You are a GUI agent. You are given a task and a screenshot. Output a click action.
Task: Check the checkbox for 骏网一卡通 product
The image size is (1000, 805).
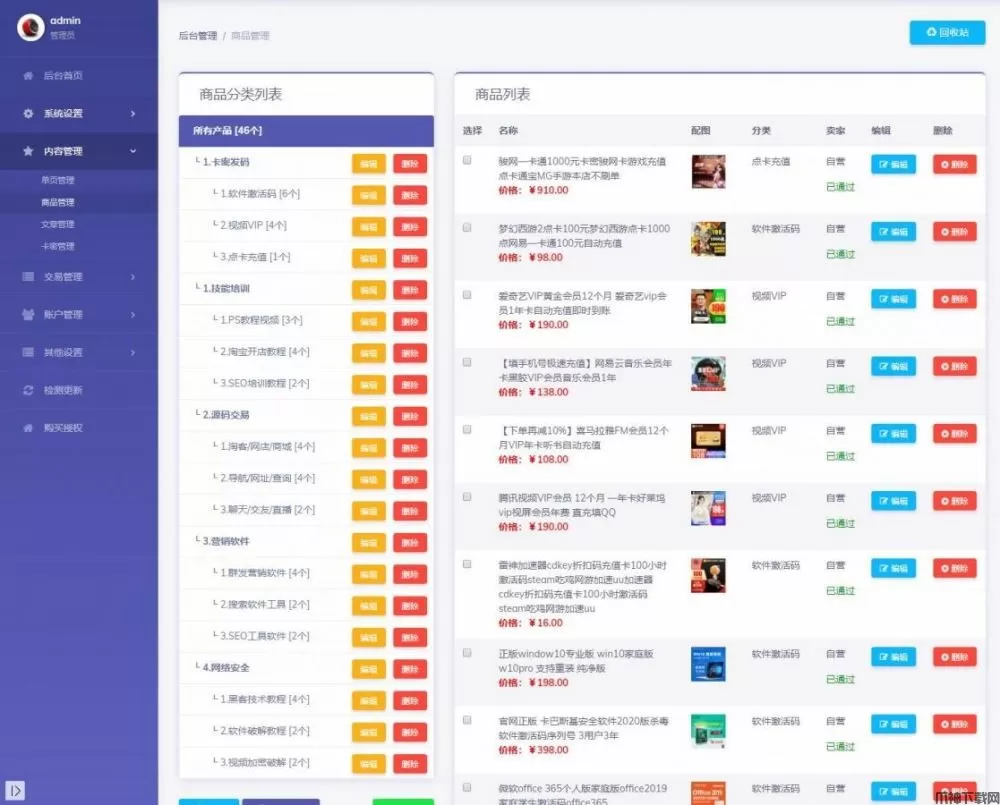[466, 160]
